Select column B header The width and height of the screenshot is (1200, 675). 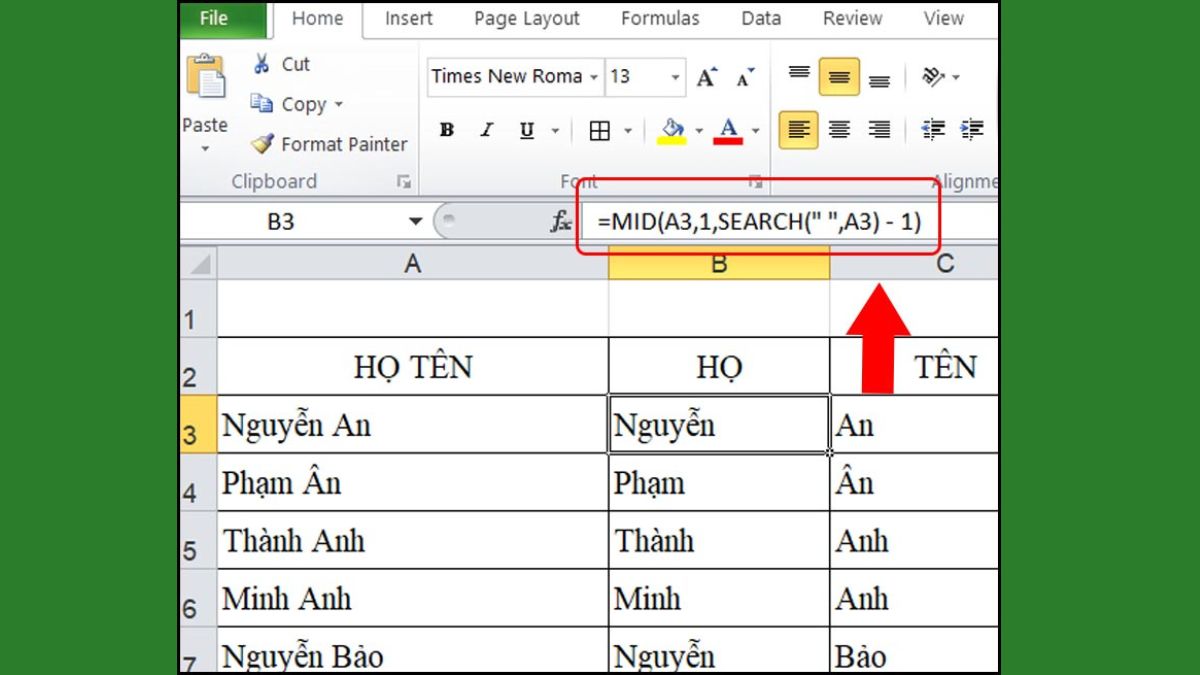coord(719,264)
